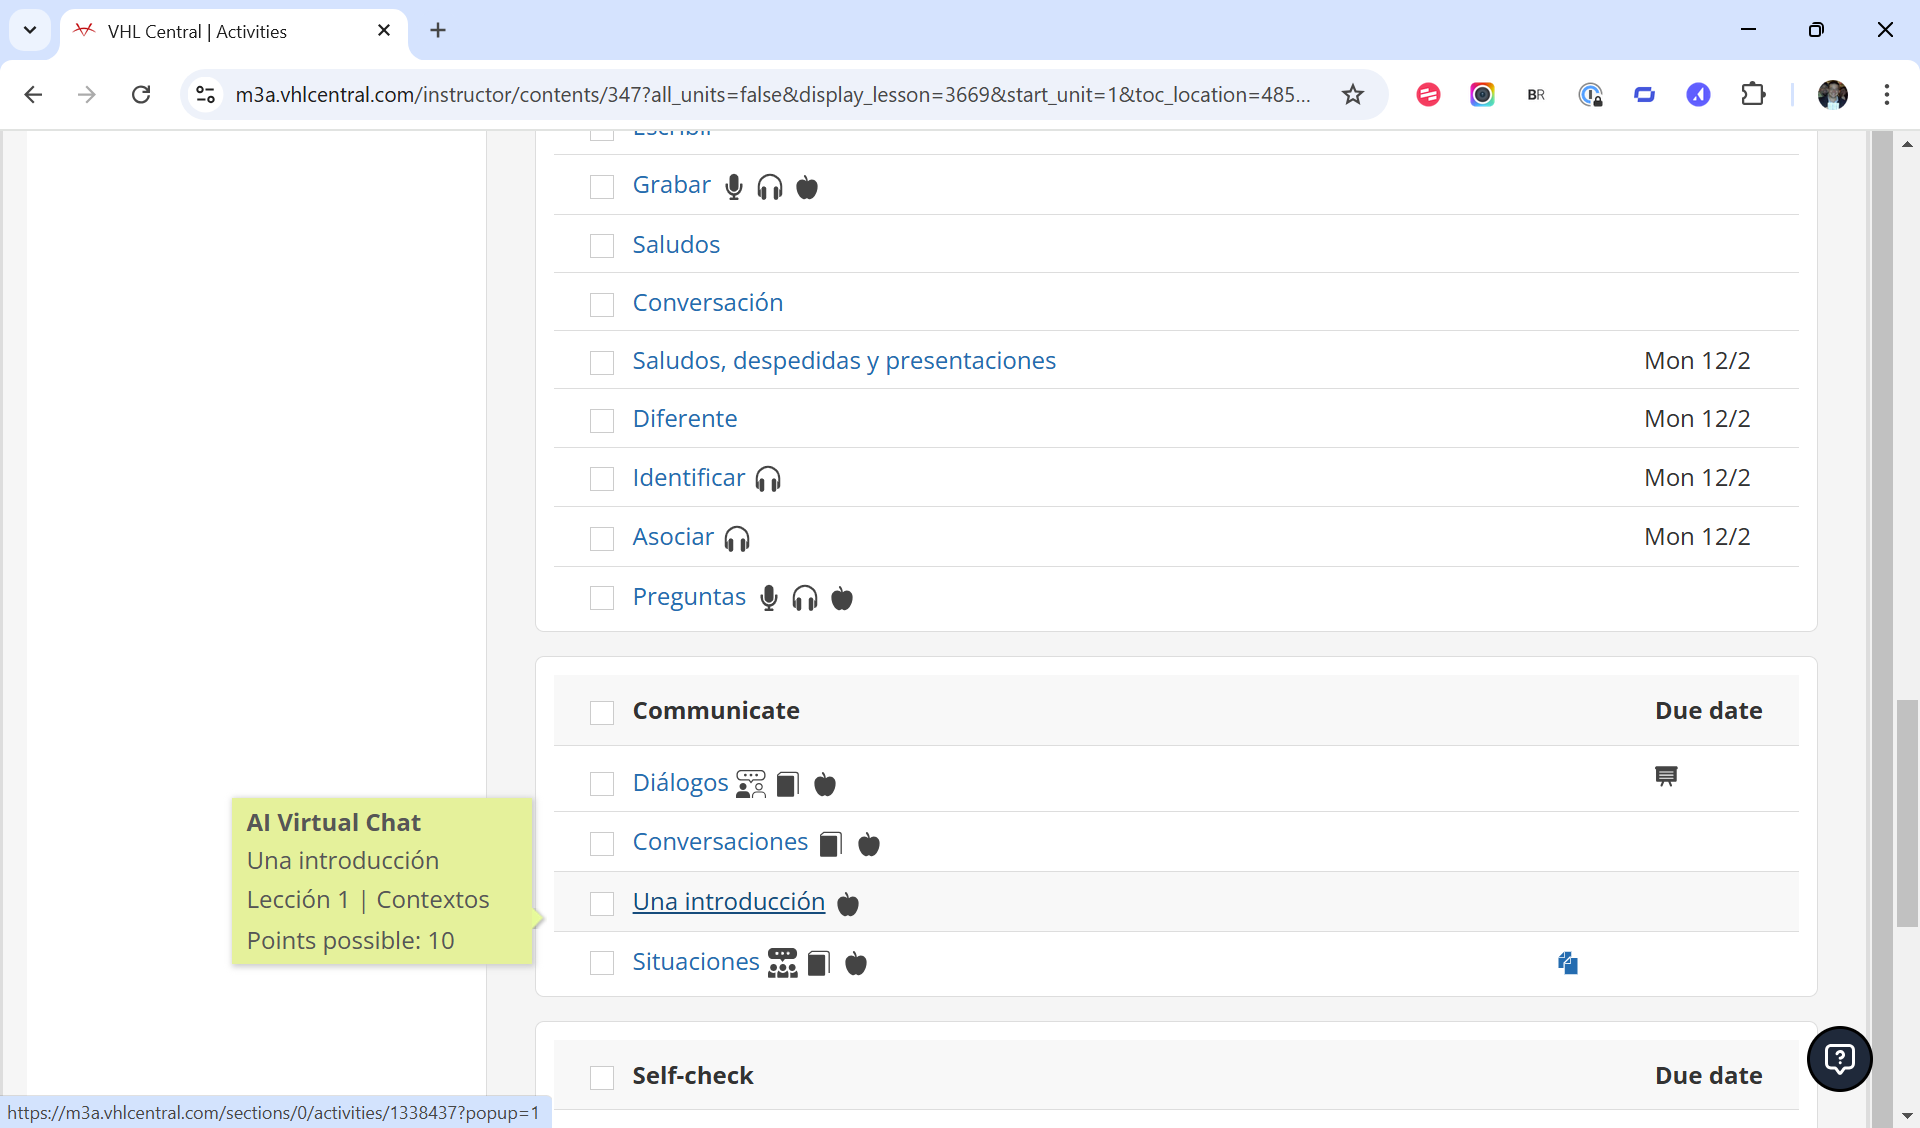Click the apple icon next to Una introducción
Image resolution: width=1920 pixels, height=1128 pixels.
[x=848, y=904]
